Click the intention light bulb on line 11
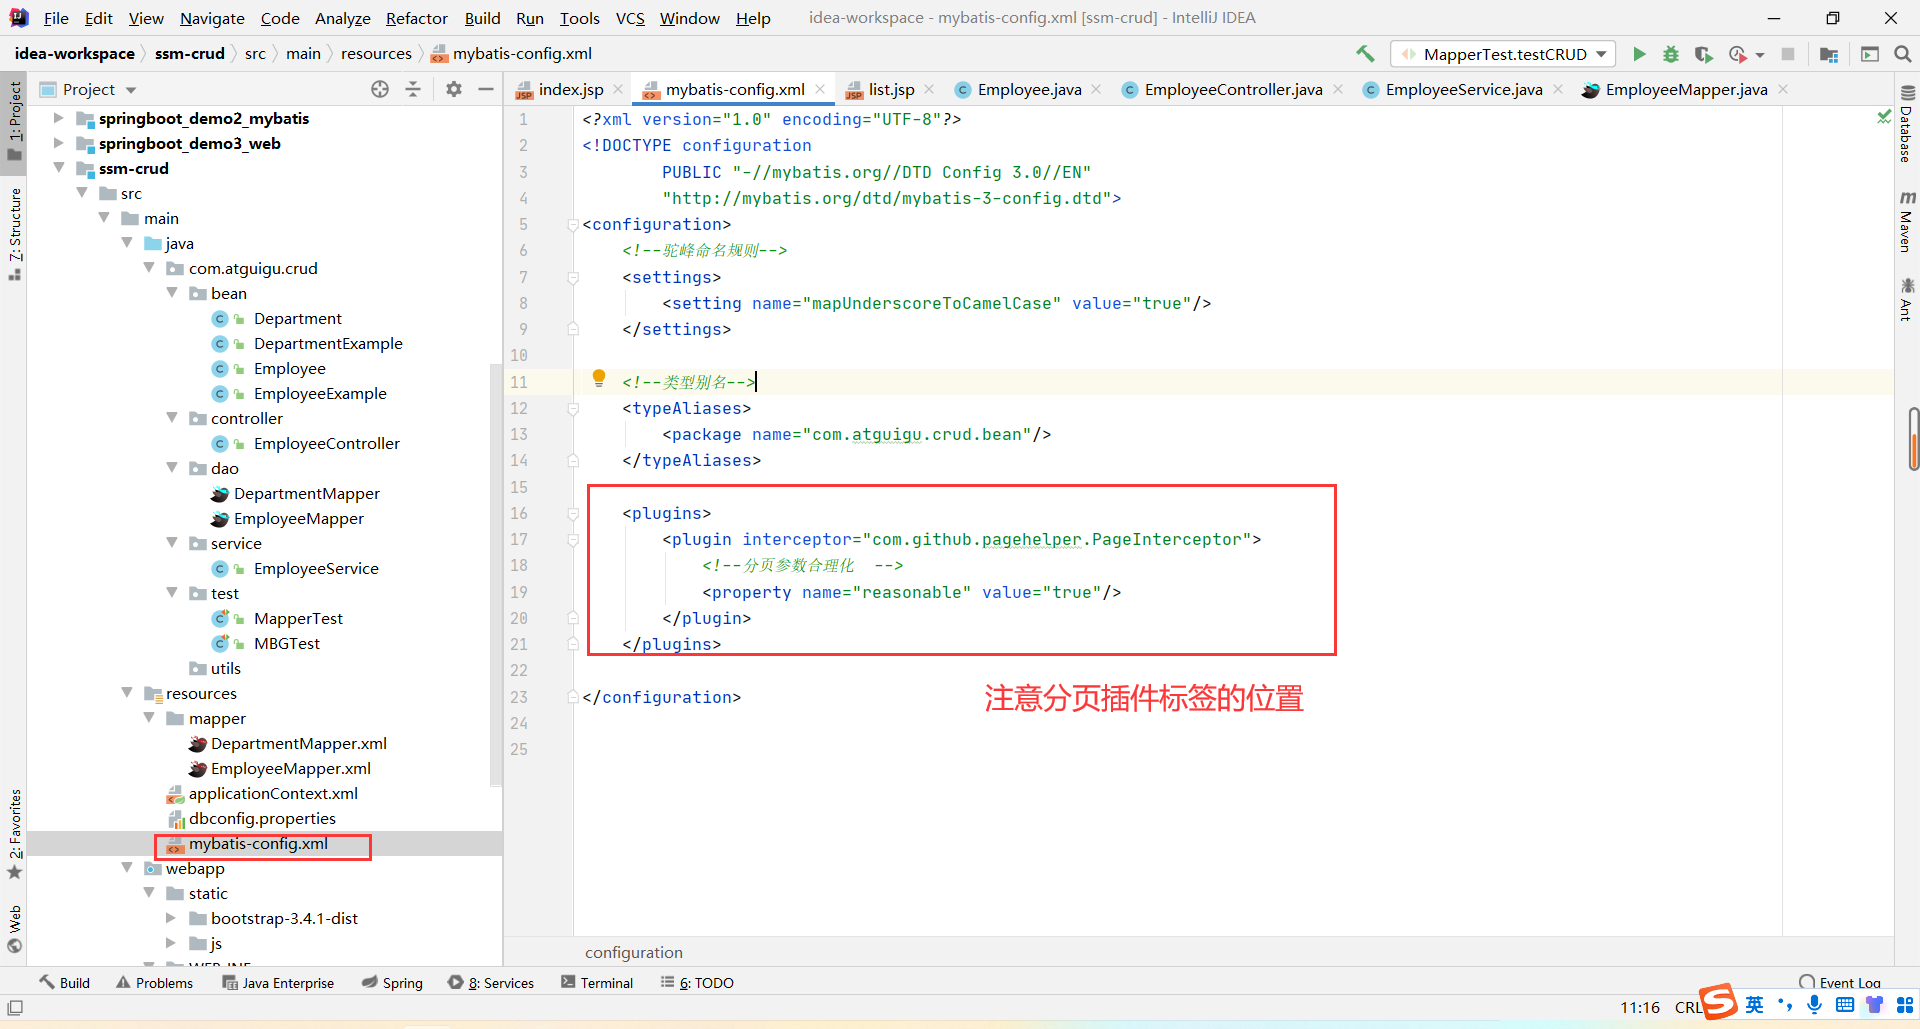 (599, 378)
